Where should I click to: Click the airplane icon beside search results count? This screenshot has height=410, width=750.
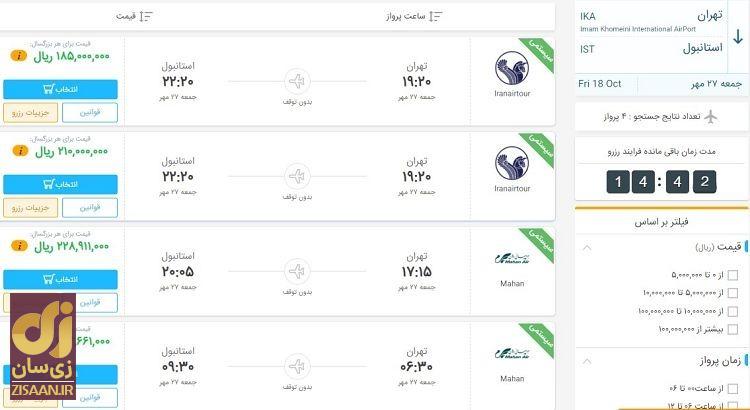711,117
